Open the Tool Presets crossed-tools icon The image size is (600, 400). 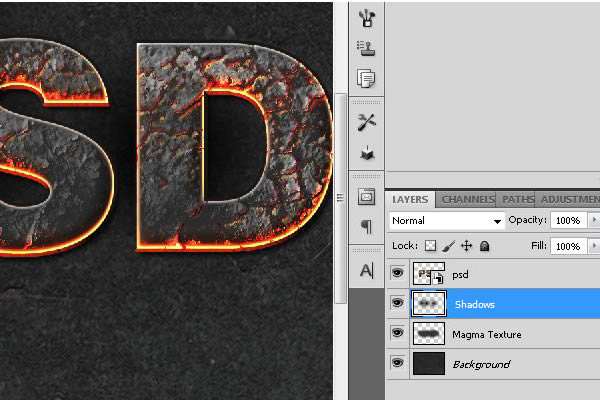(366, 121)
